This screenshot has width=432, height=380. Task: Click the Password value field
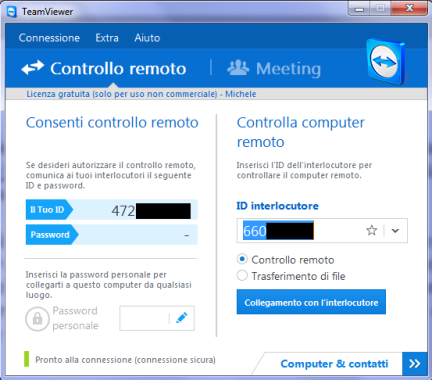click(138, 235)
